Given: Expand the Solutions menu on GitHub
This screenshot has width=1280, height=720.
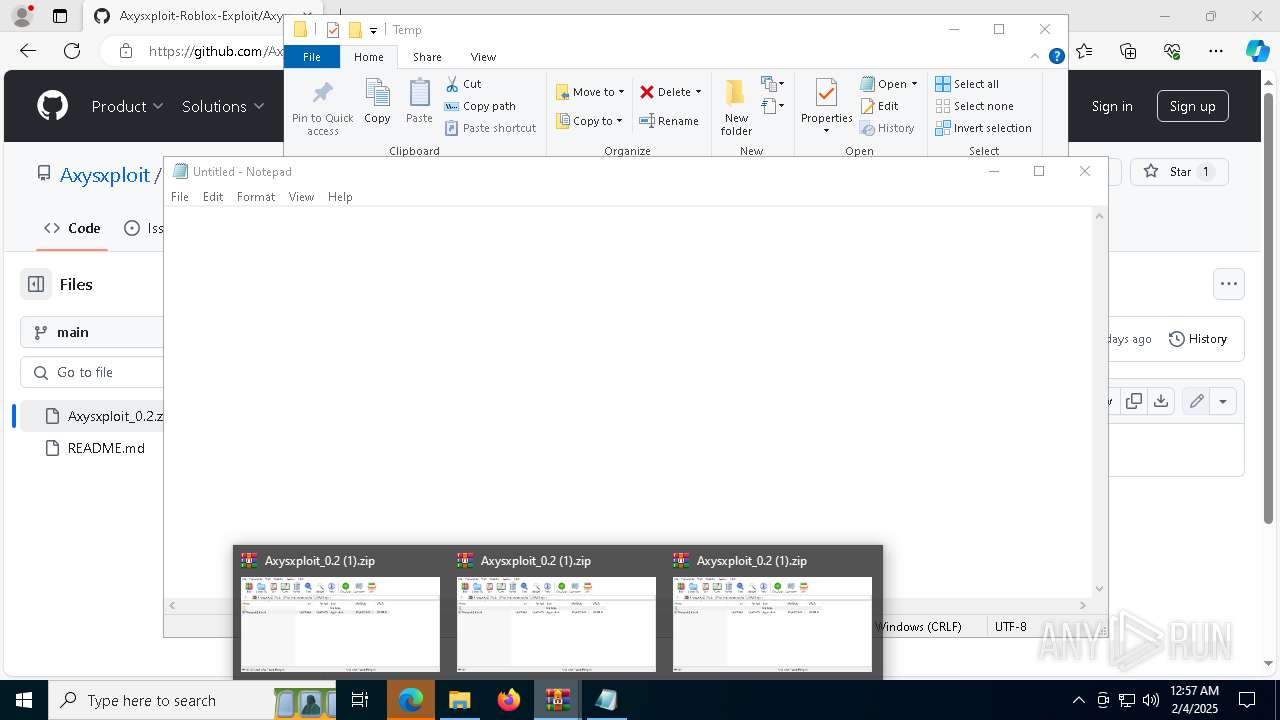Looking at the screenshot, I should (223, 106).
